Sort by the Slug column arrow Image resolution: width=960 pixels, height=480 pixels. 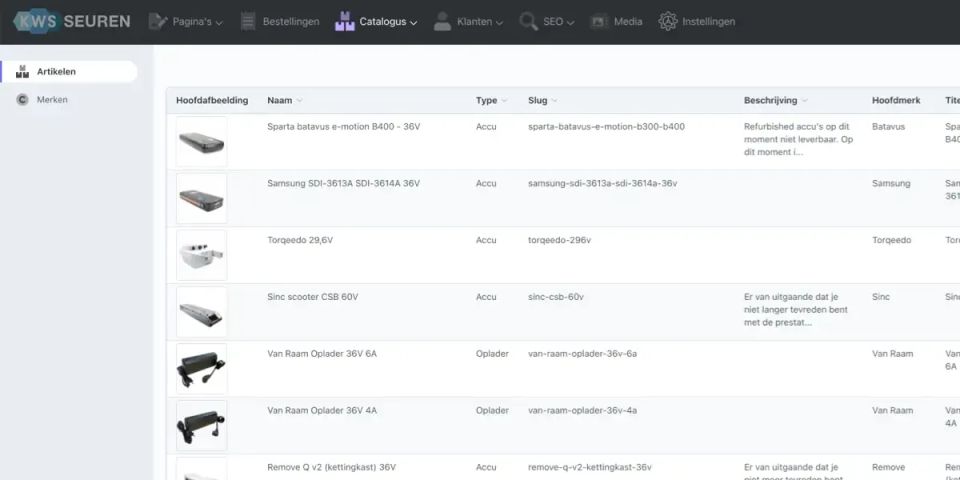[554, 100]
